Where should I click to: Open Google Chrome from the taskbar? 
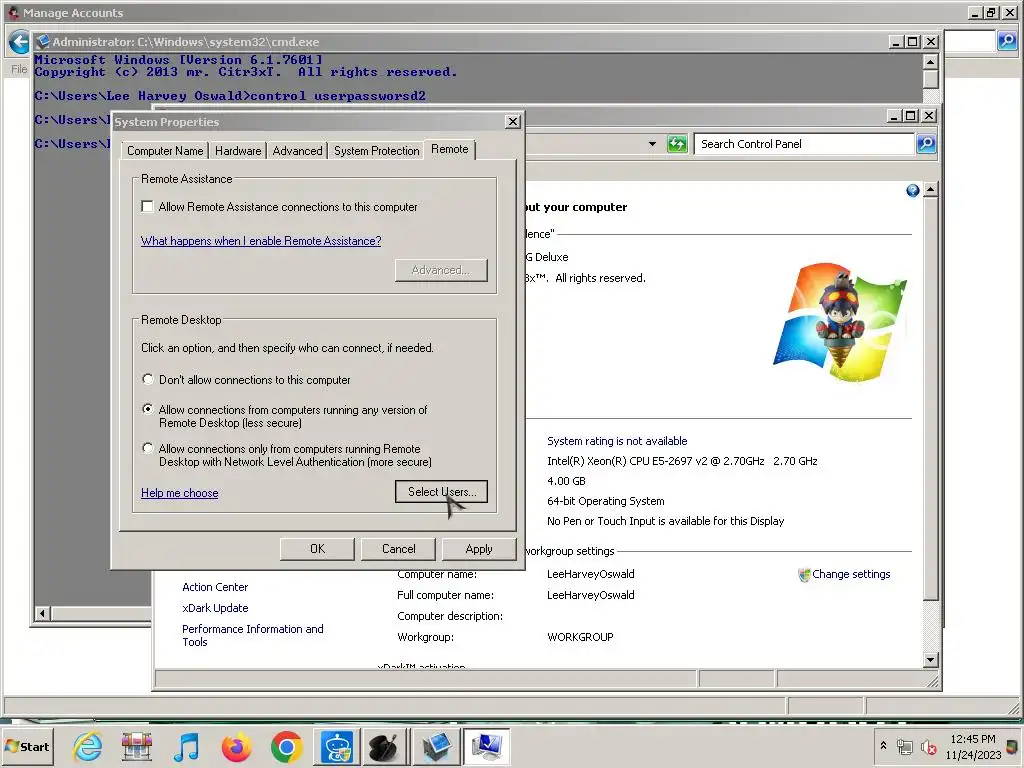click(286, 747)
